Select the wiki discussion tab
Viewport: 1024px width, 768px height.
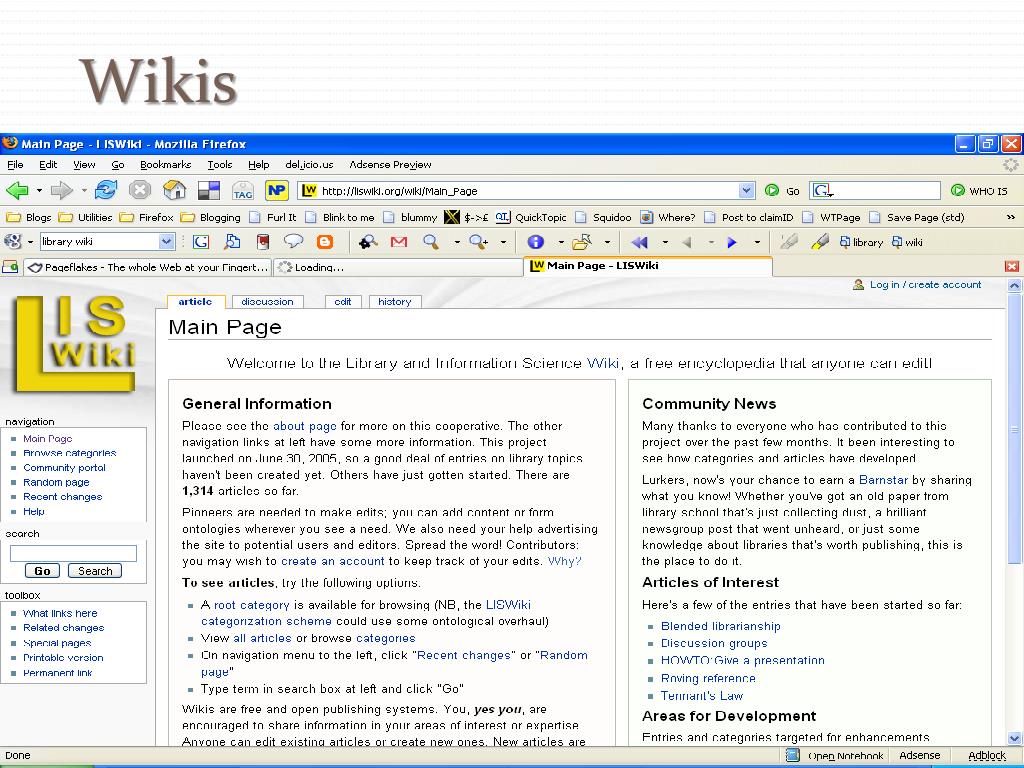point(267,301)
